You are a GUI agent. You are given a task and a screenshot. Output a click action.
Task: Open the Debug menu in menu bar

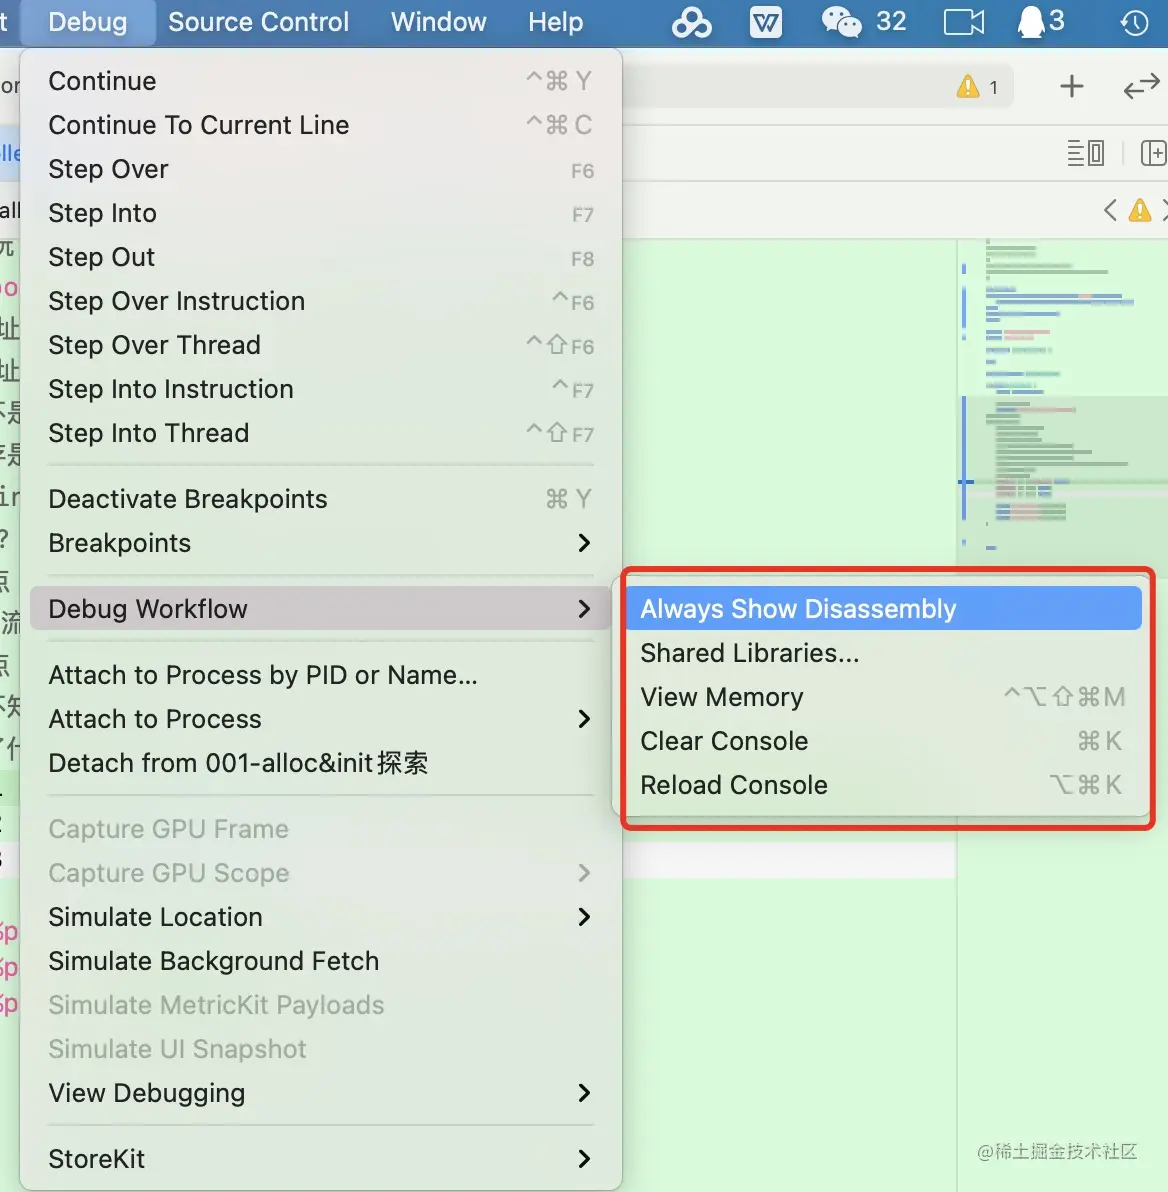(87, 22)
